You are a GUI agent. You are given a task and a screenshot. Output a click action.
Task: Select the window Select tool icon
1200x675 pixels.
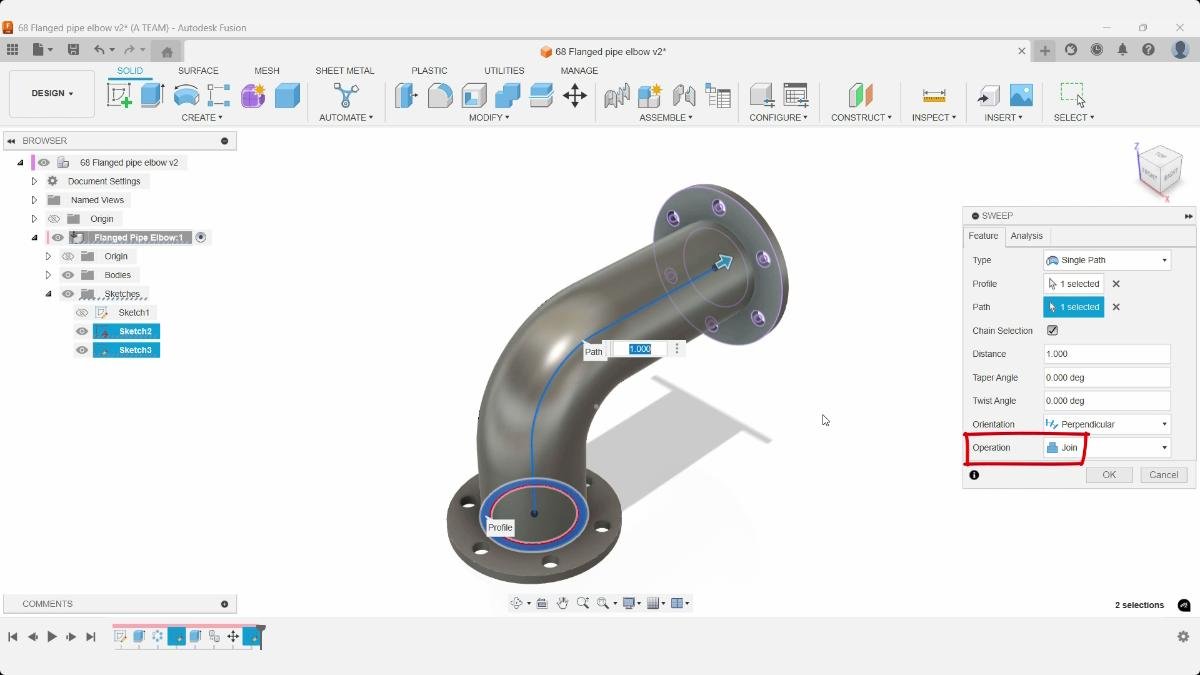[1073, 95]
